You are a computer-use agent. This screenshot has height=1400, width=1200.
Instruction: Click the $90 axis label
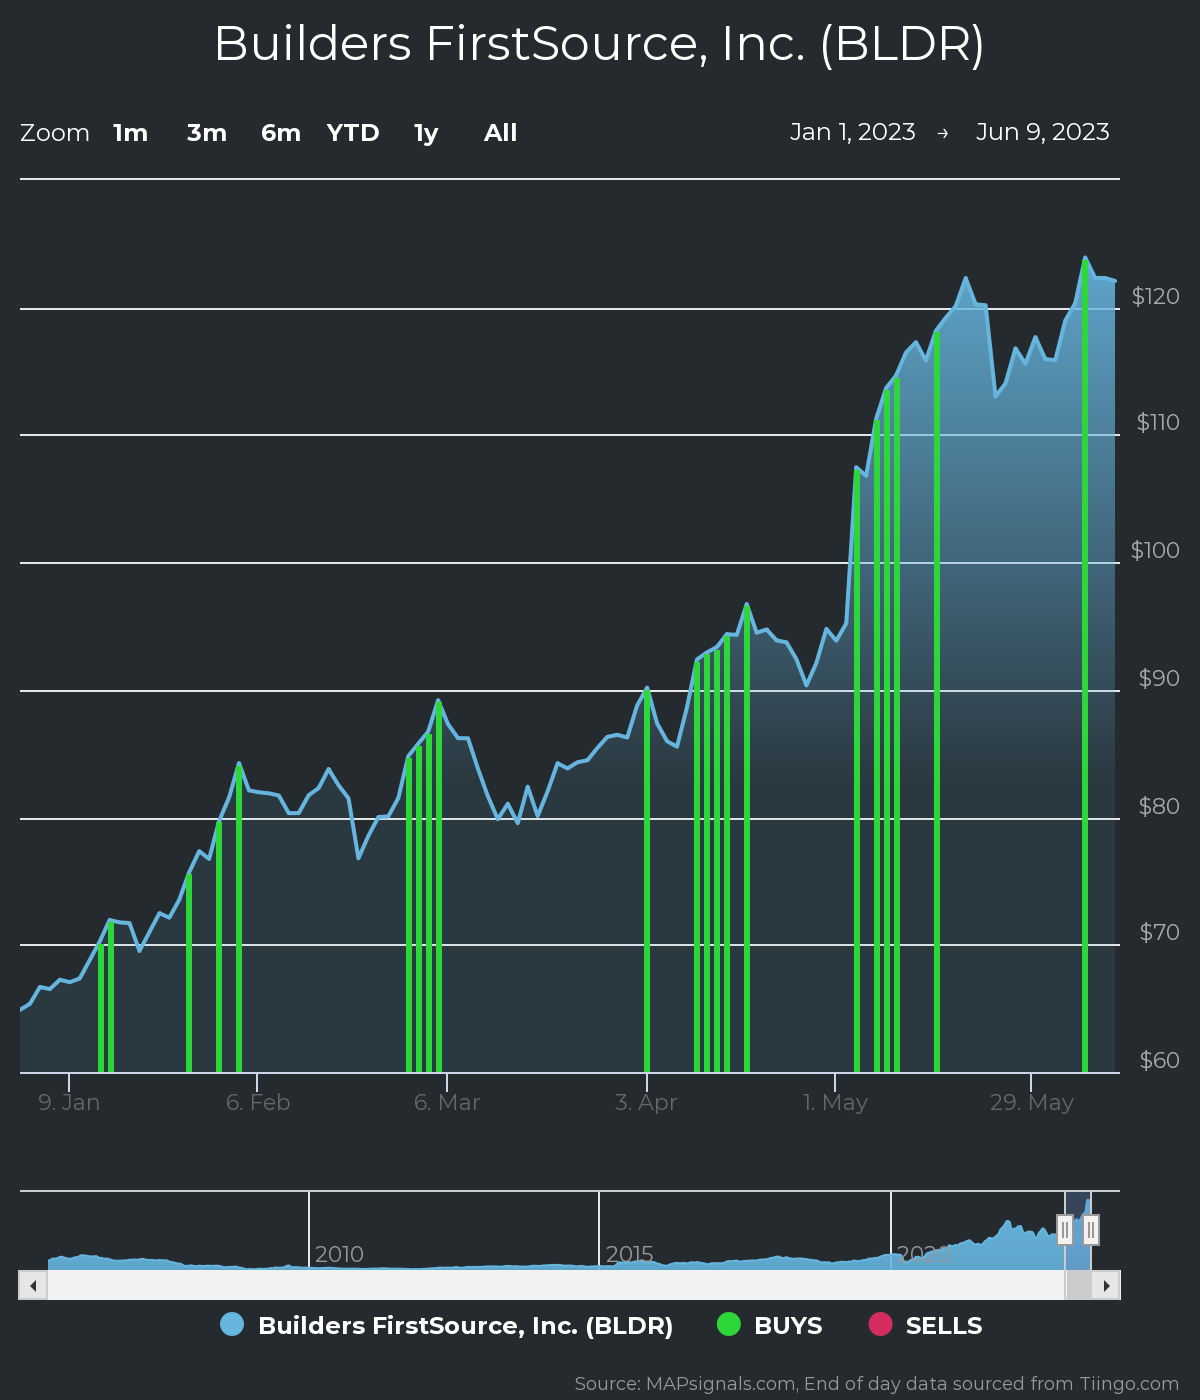tap(1159, 678)
